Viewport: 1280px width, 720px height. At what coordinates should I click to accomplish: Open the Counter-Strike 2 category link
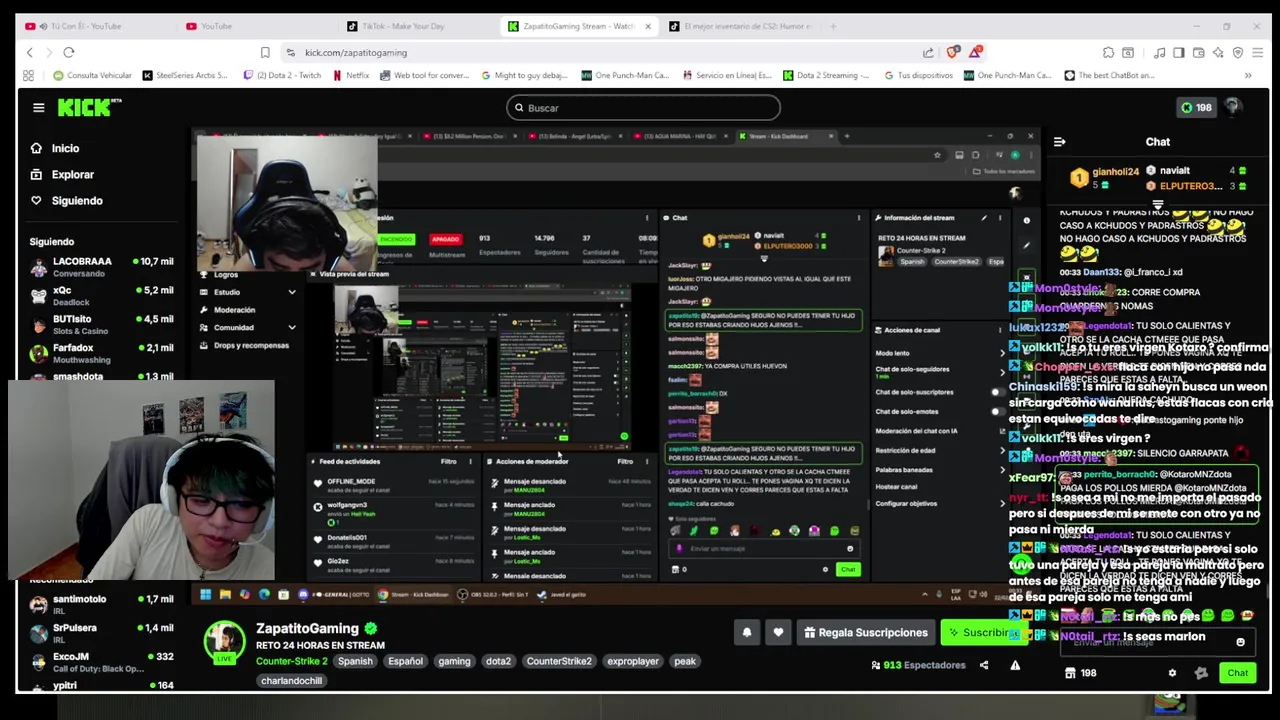pos(291,661)
